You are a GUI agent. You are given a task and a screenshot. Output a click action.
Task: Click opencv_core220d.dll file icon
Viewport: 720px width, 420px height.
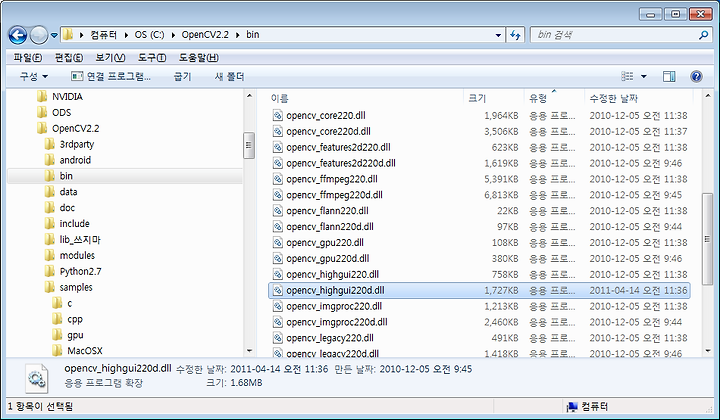pyautogui.click(x=277, y=131)
